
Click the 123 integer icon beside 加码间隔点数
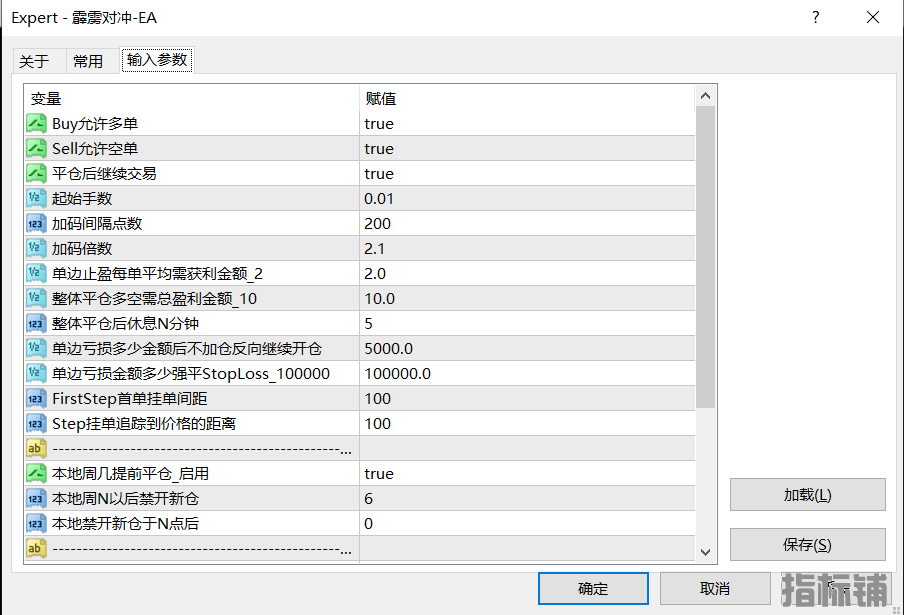click(36, 223)
